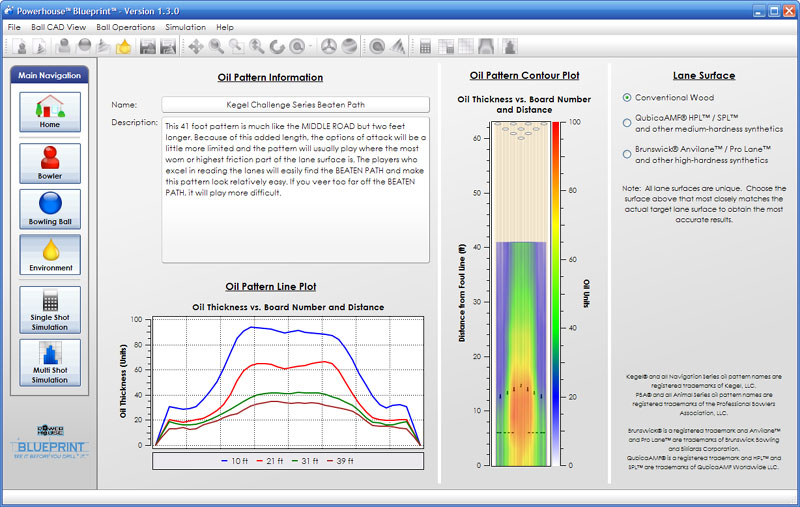Select Conventional Wood lane surface
This screenshot has width=800, height=507.
[x=627, y=97]
